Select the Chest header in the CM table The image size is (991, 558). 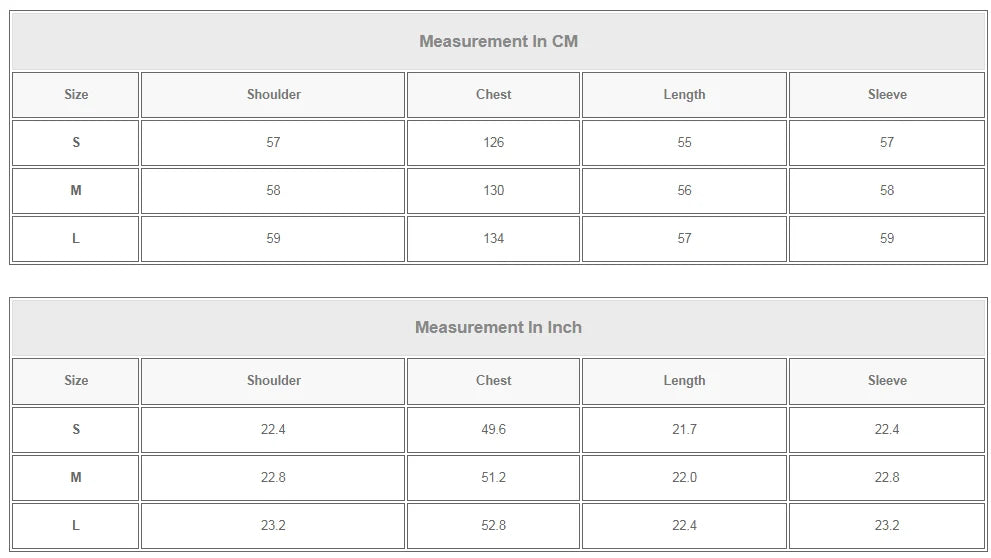click(x=493, y=94)
